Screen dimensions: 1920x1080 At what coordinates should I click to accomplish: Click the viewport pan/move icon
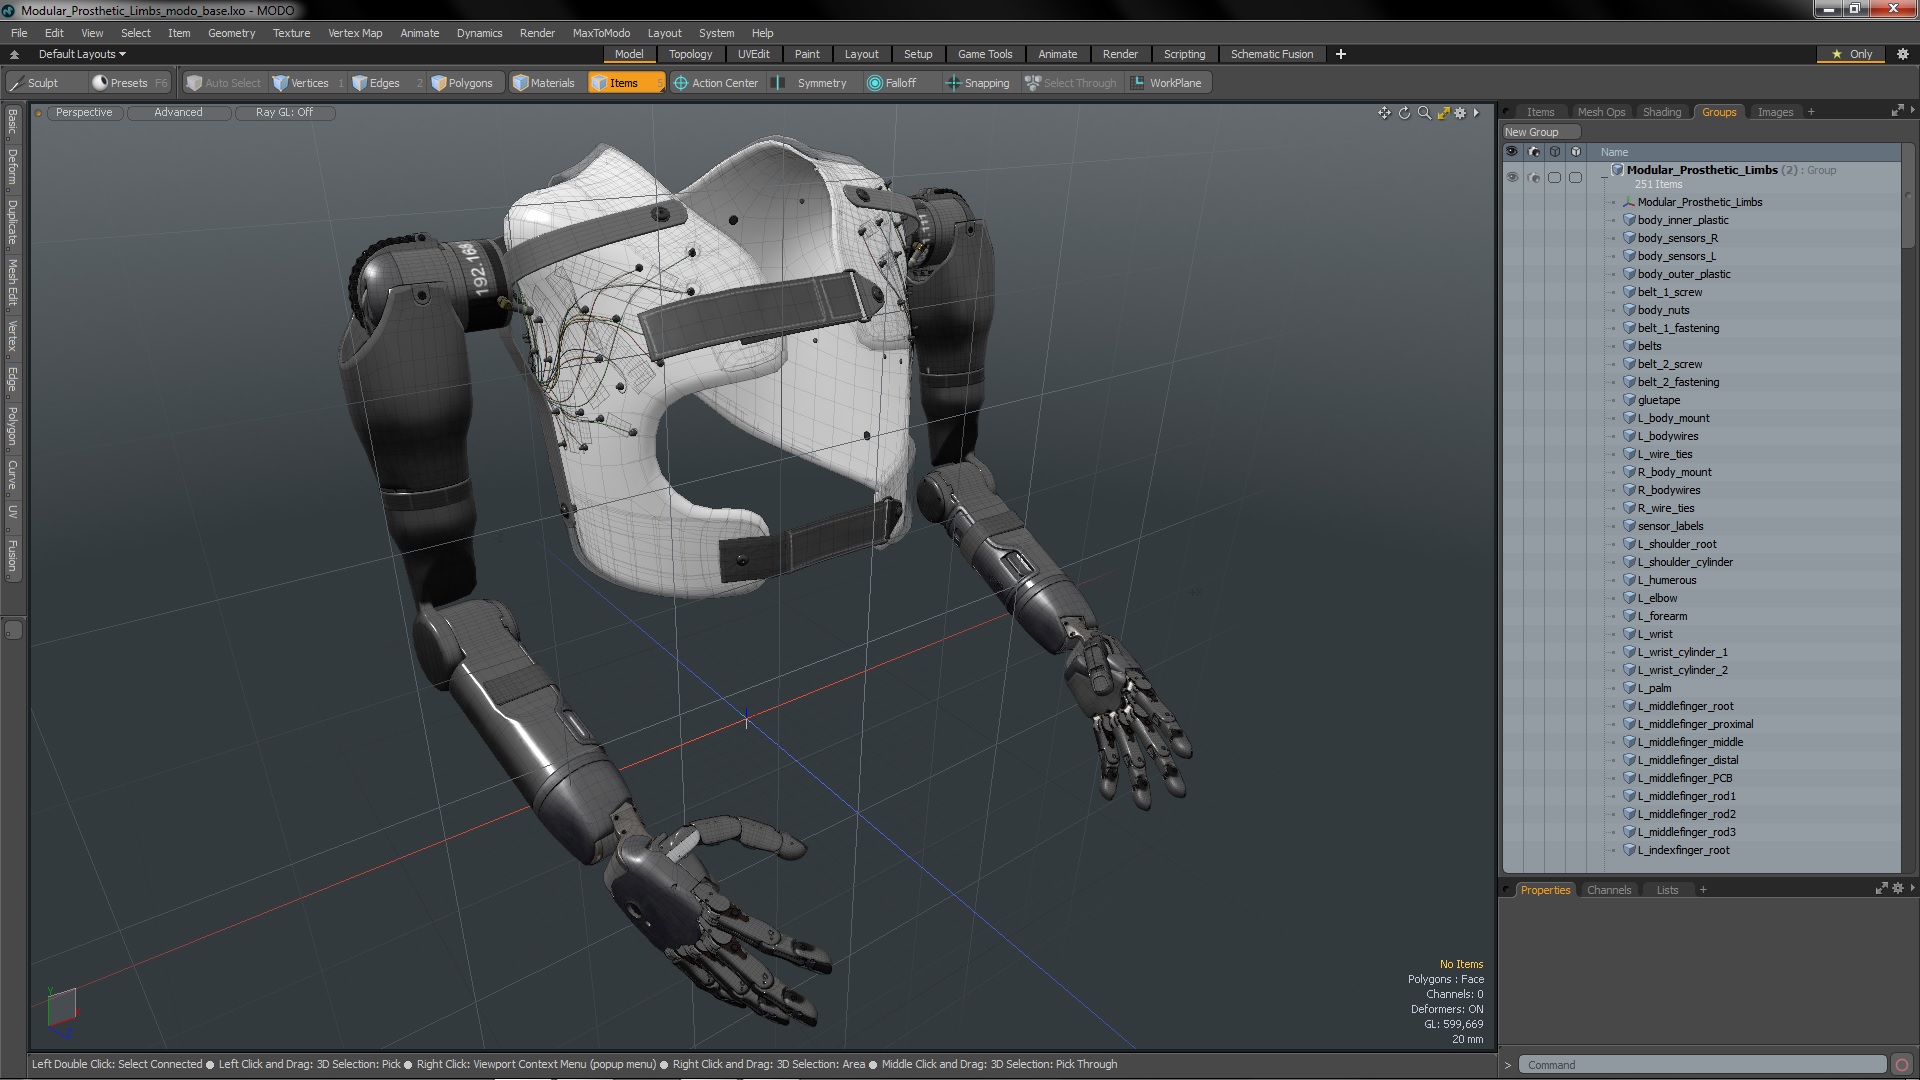[1384, 113]
